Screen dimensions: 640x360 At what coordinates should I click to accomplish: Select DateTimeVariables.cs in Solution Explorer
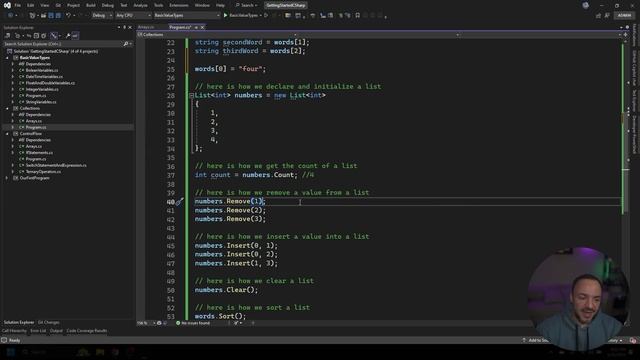pyautogui.click(x=44, y=77)
